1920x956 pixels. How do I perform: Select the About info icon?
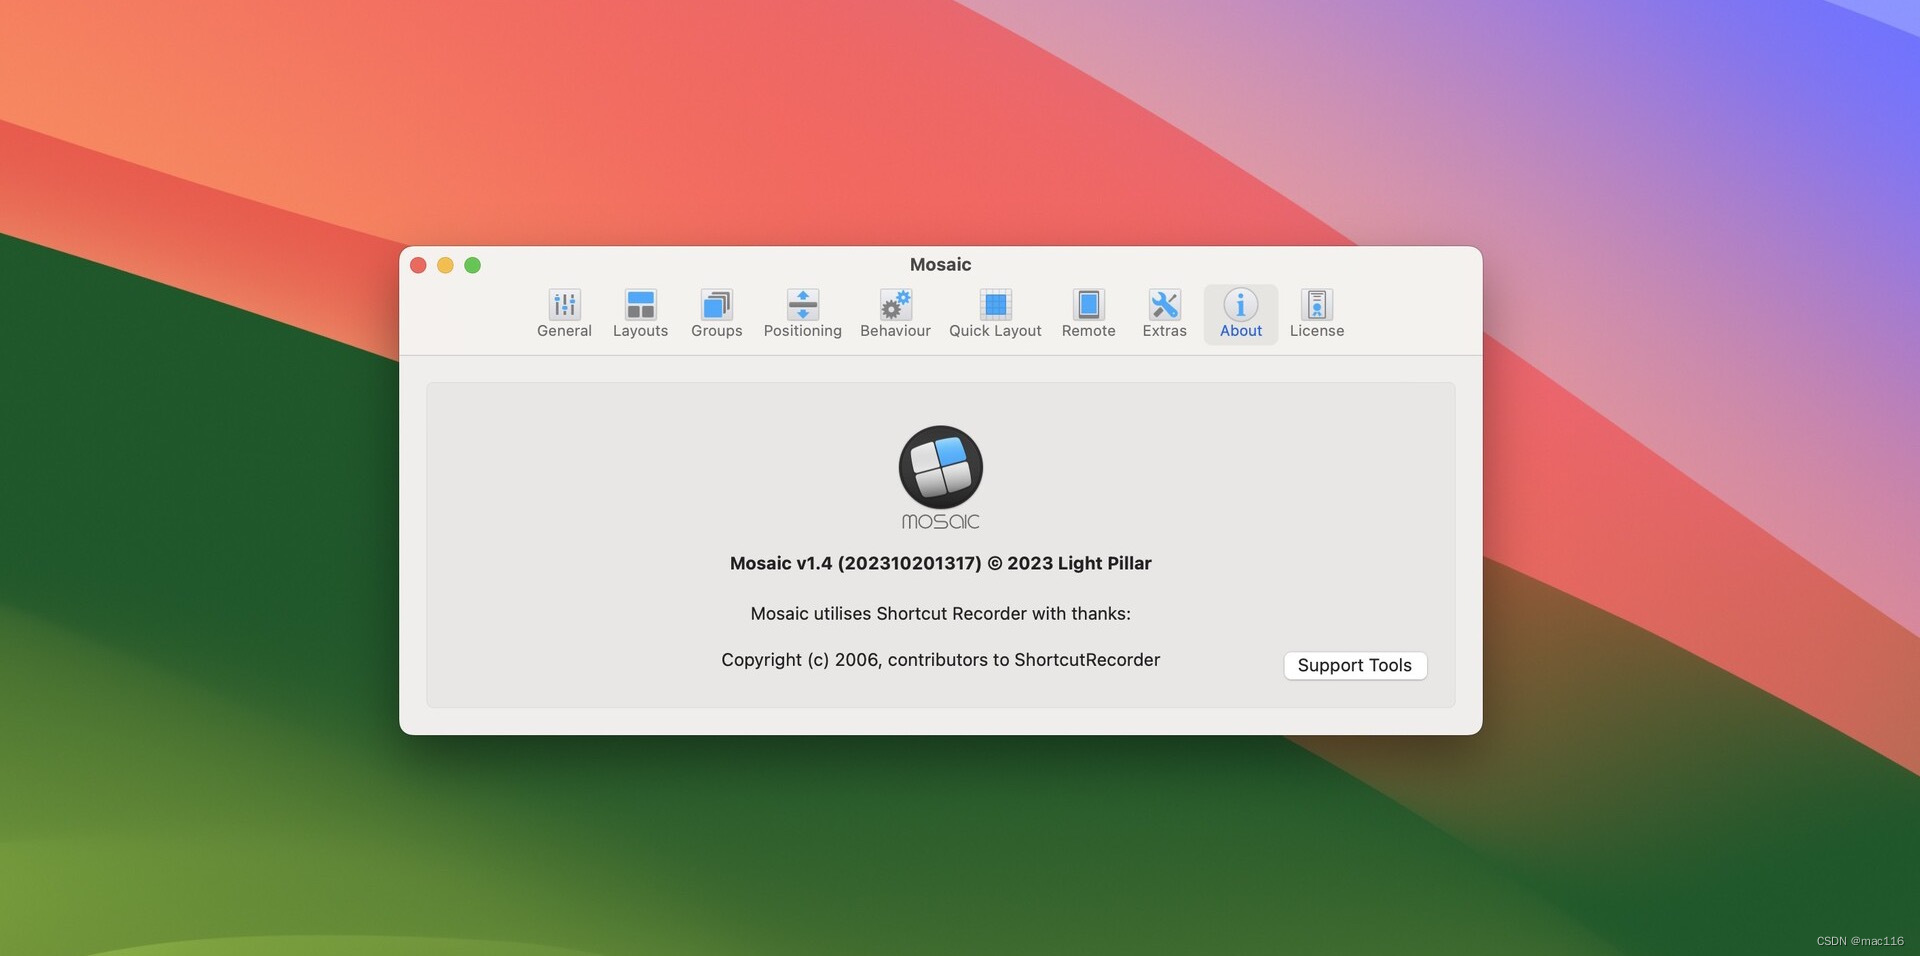1240,304
